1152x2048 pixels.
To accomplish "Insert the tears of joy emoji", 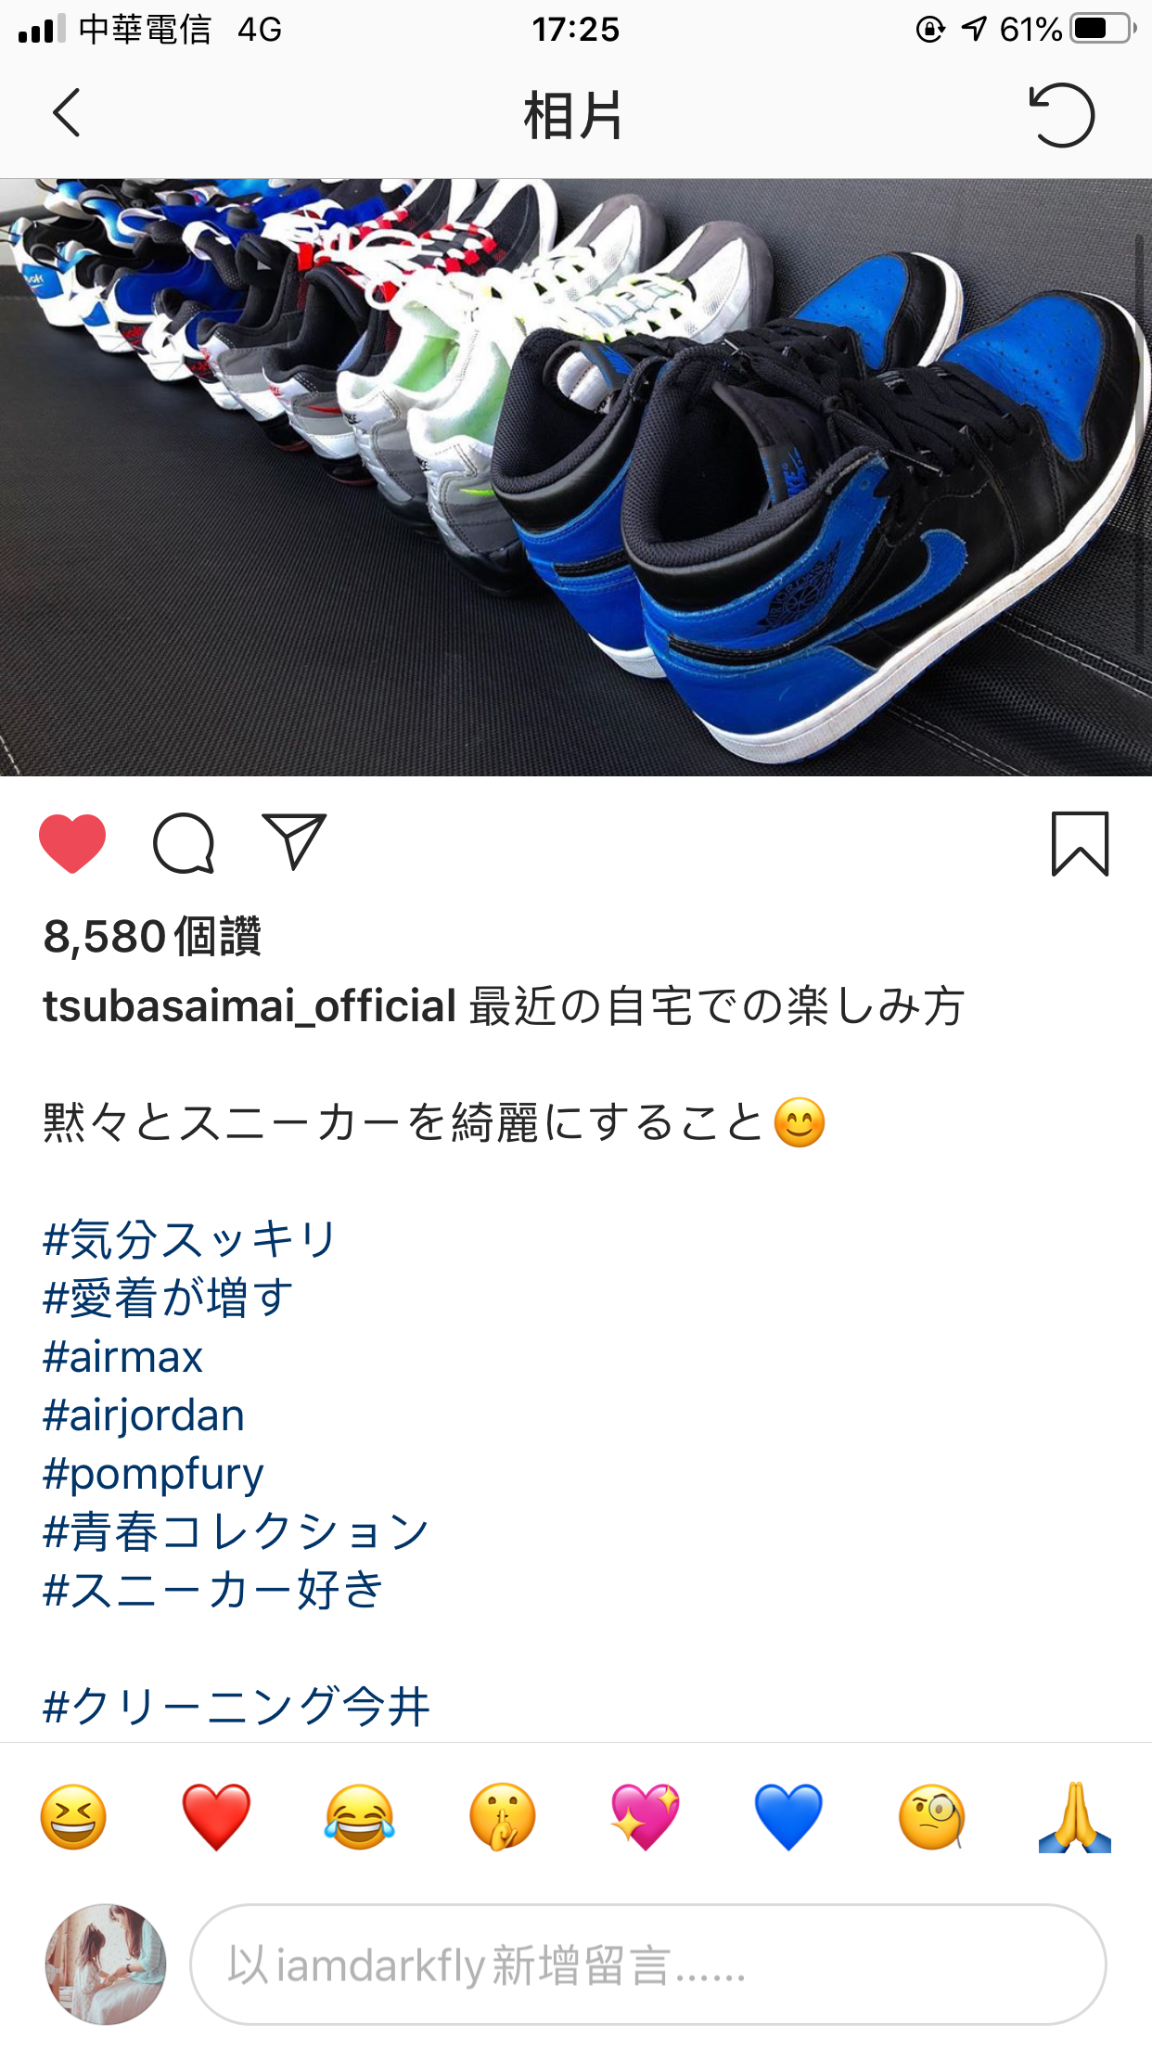I will pyautogui.click(x=360, y=1816).
